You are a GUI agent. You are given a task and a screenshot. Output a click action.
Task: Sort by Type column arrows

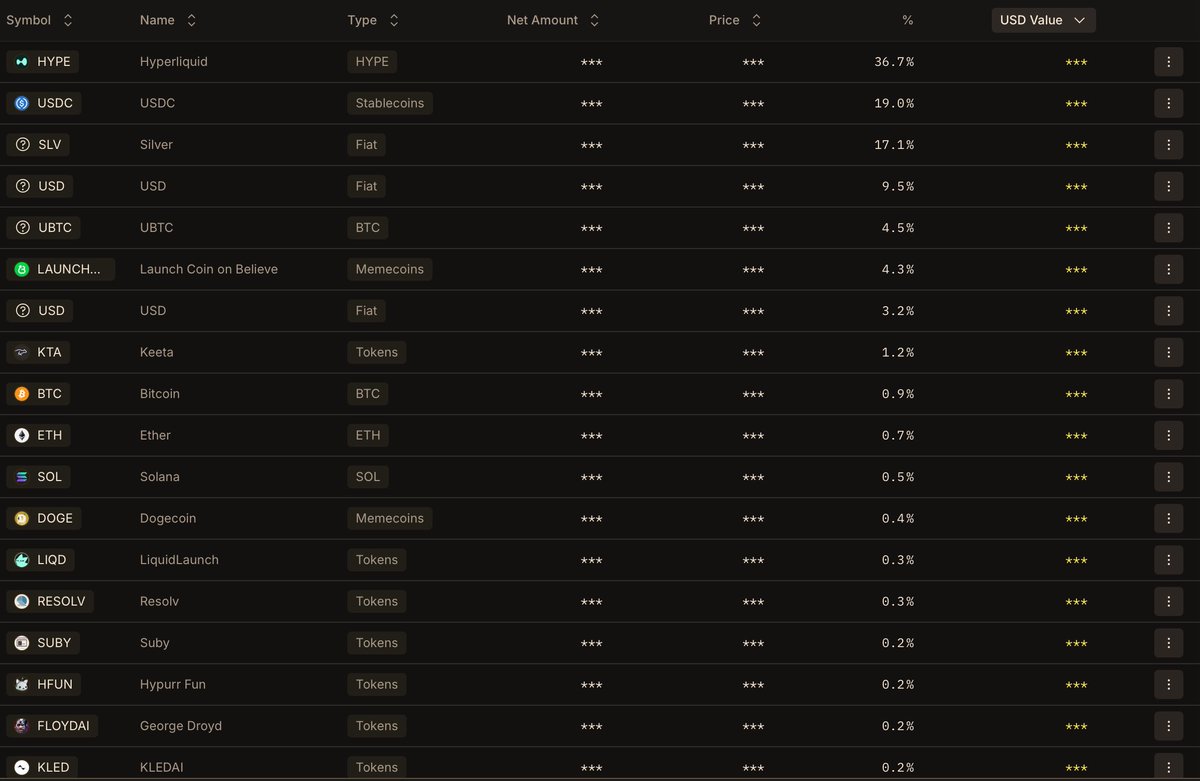coord(394,20)
